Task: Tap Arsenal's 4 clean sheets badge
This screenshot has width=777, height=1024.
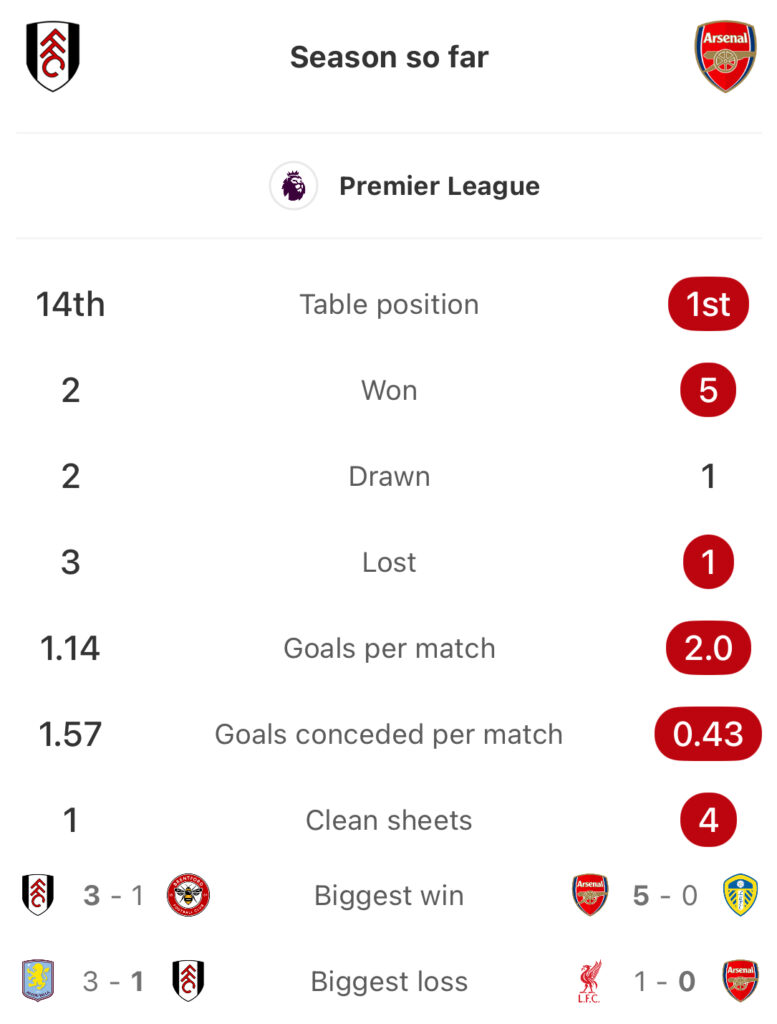Action: click(x=708, y=820)
